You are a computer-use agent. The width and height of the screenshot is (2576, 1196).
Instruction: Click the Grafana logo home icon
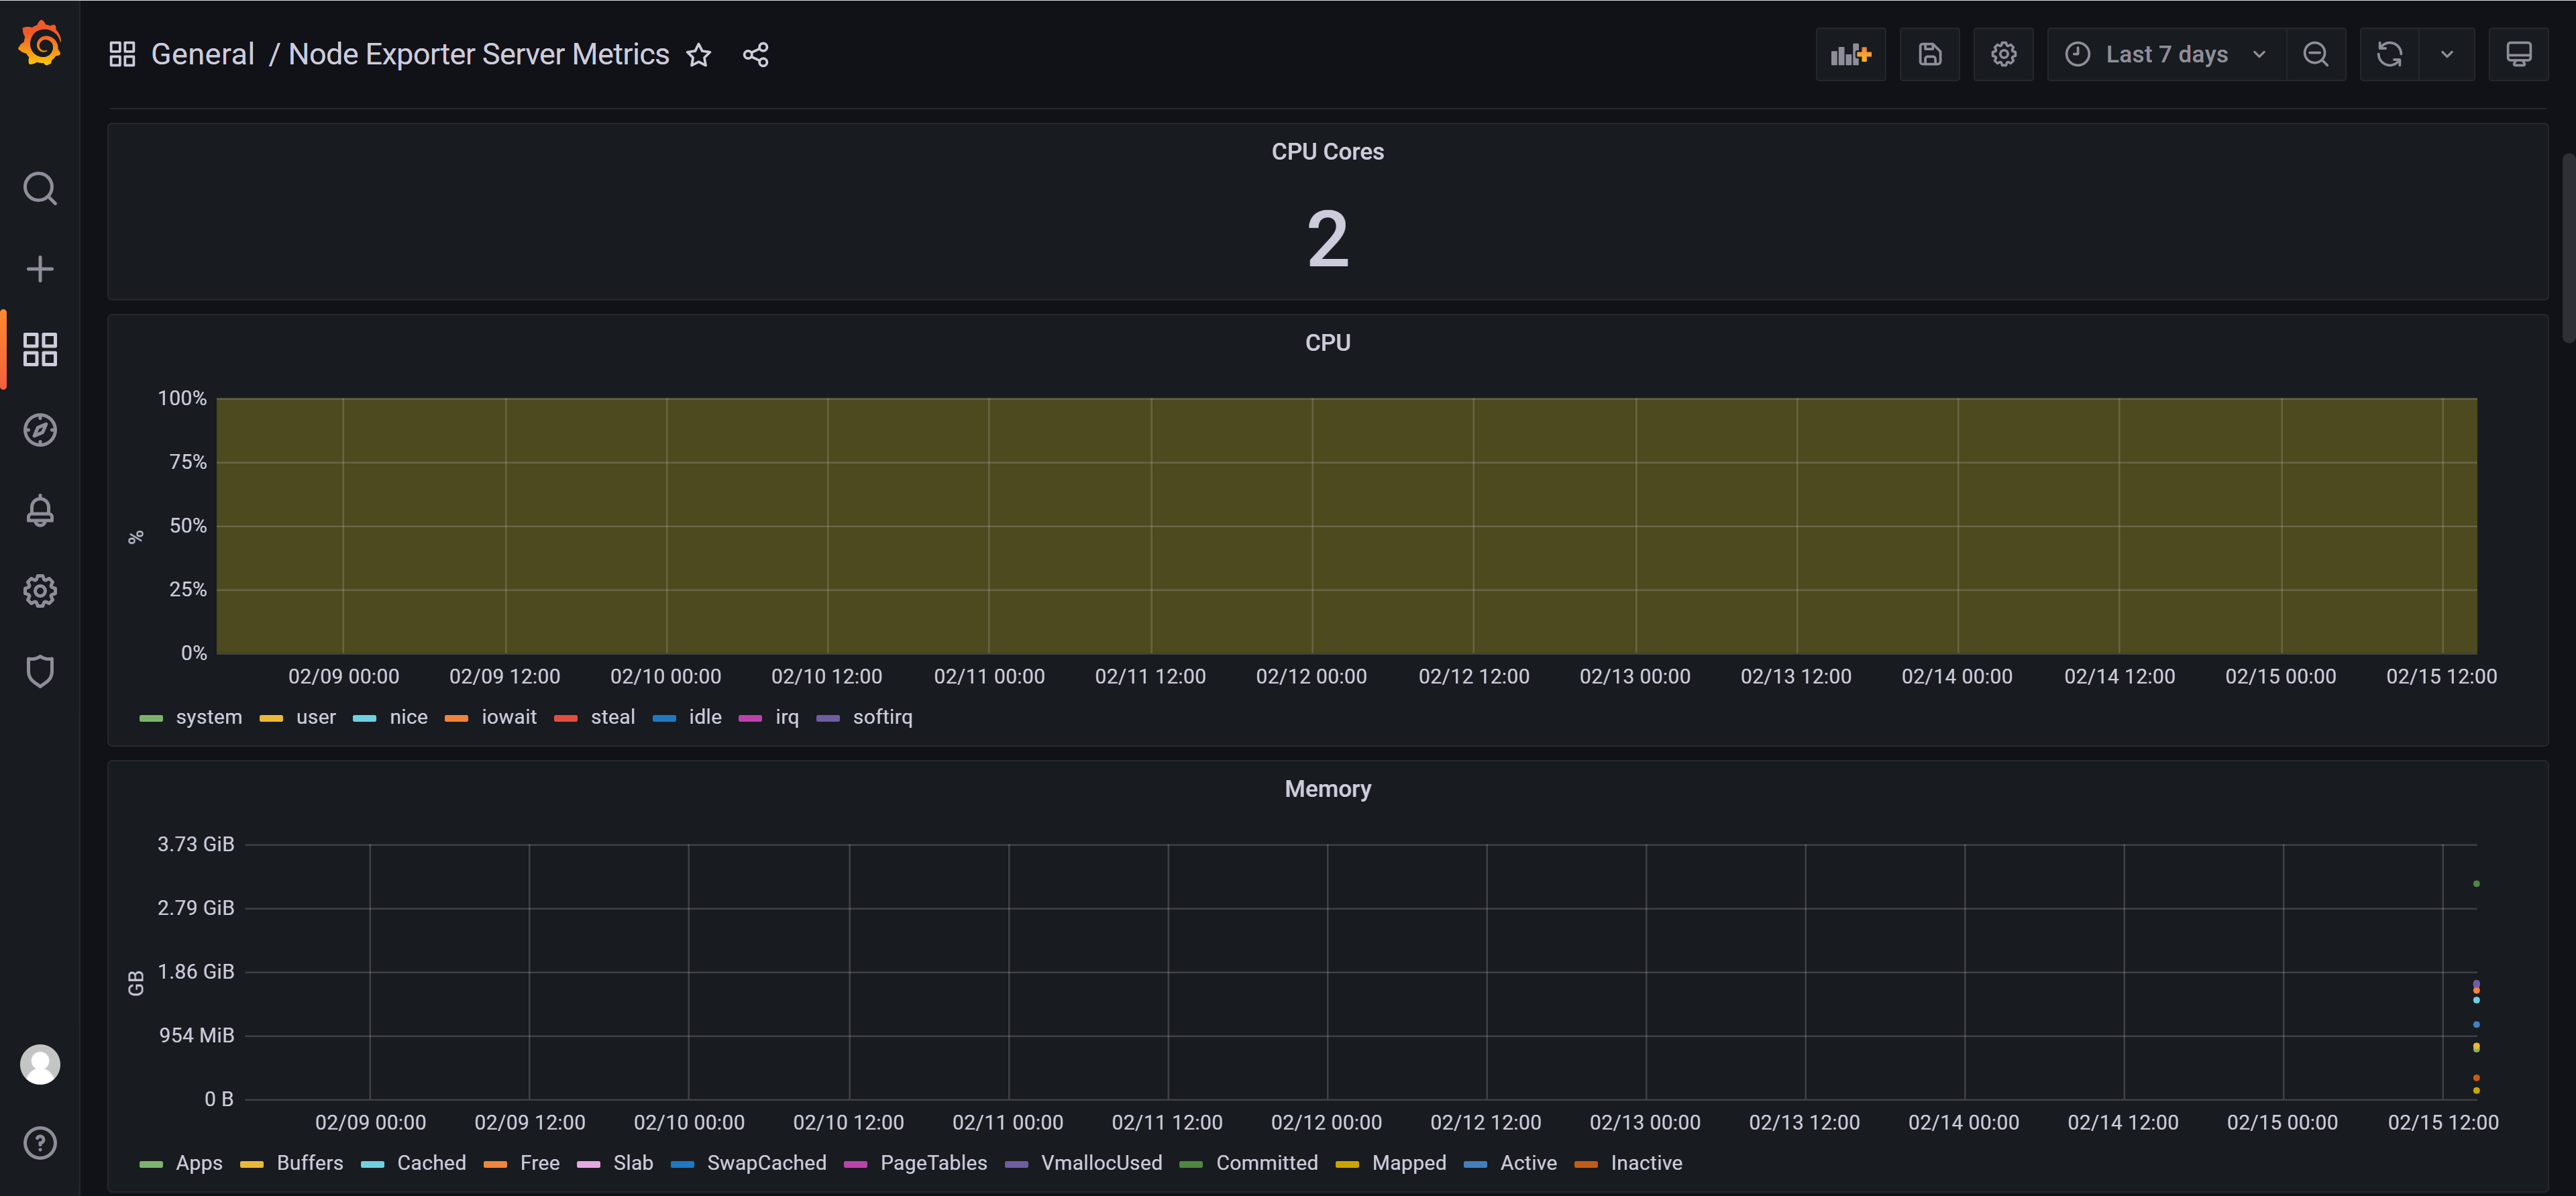40,44
